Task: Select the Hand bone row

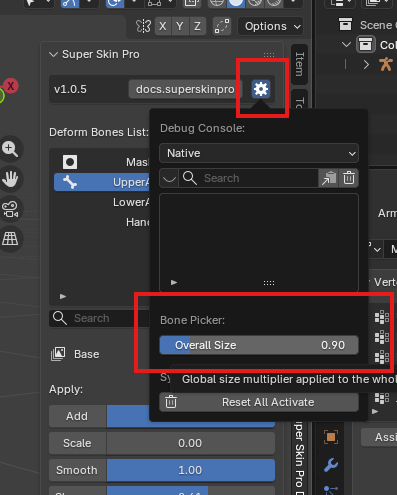Action: coord(102,222)
